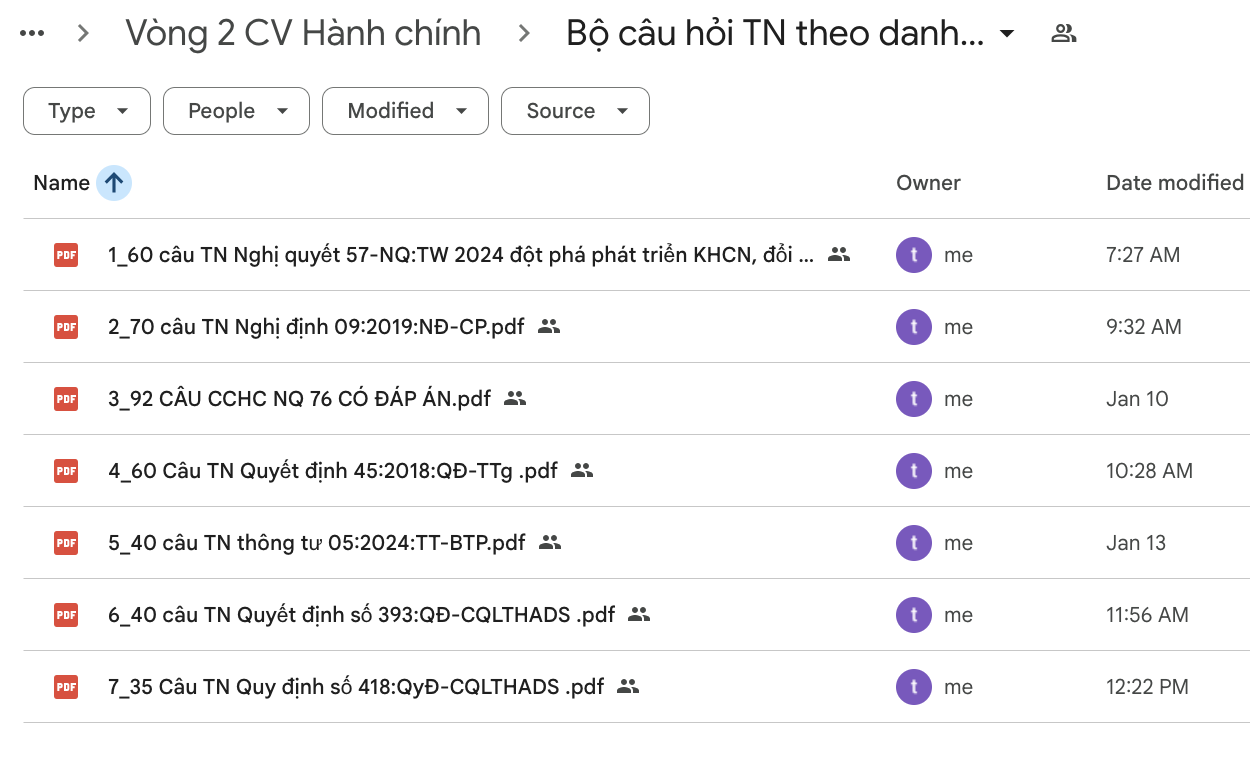Click the Date modified column header
Image resolution: width=1250 pixels, height=762 pixels.
(1174, 183)
